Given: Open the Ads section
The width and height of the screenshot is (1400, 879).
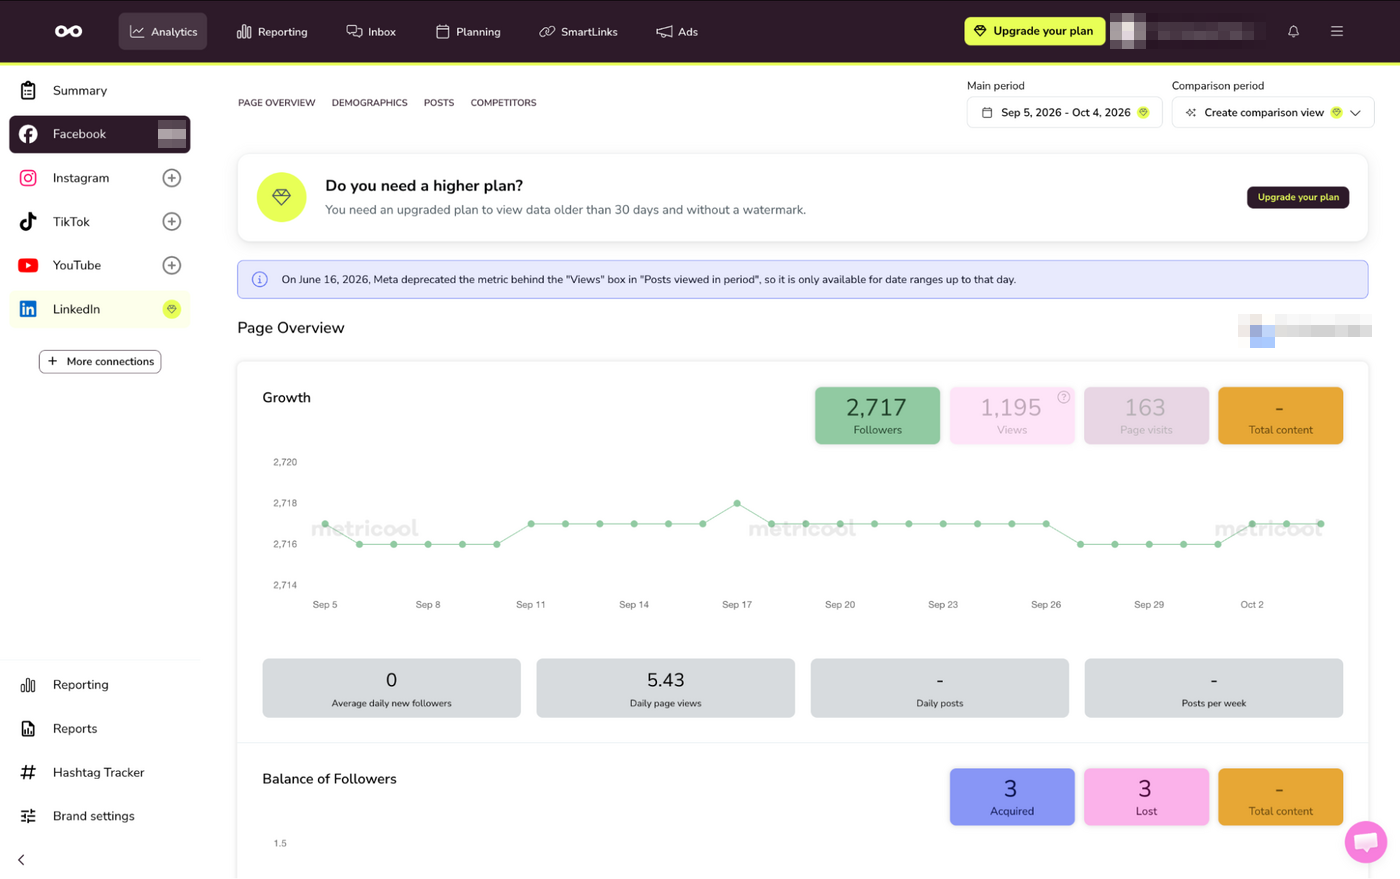Looking at the screenshot, I should click(x=677, y=31).
